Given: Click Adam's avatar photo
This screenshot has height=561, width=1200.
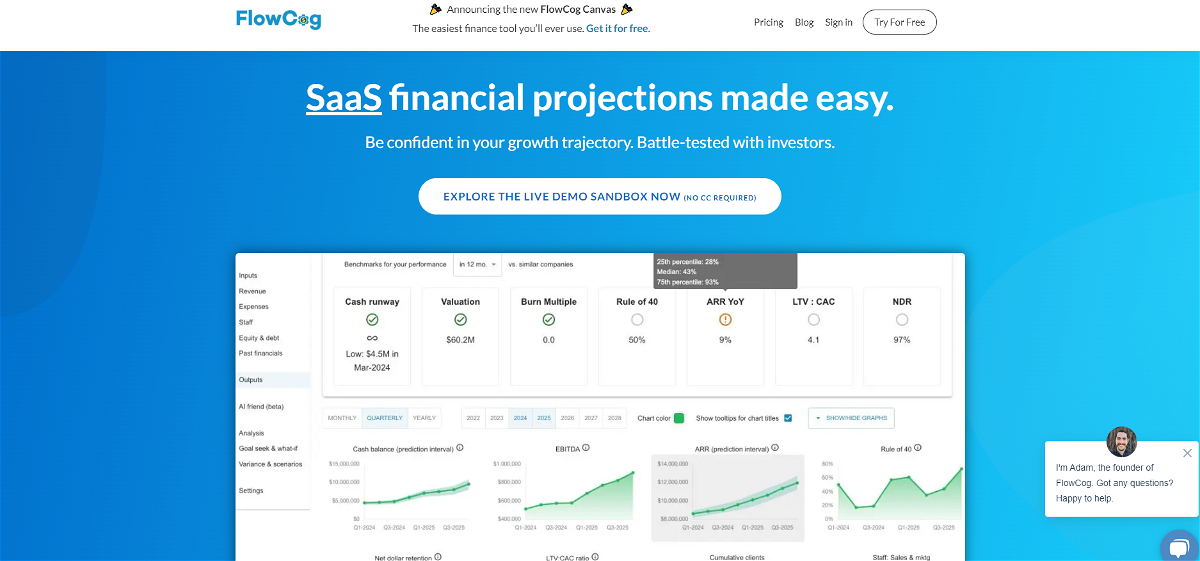Looking at the screenshot, I should tap(1122, 442).
